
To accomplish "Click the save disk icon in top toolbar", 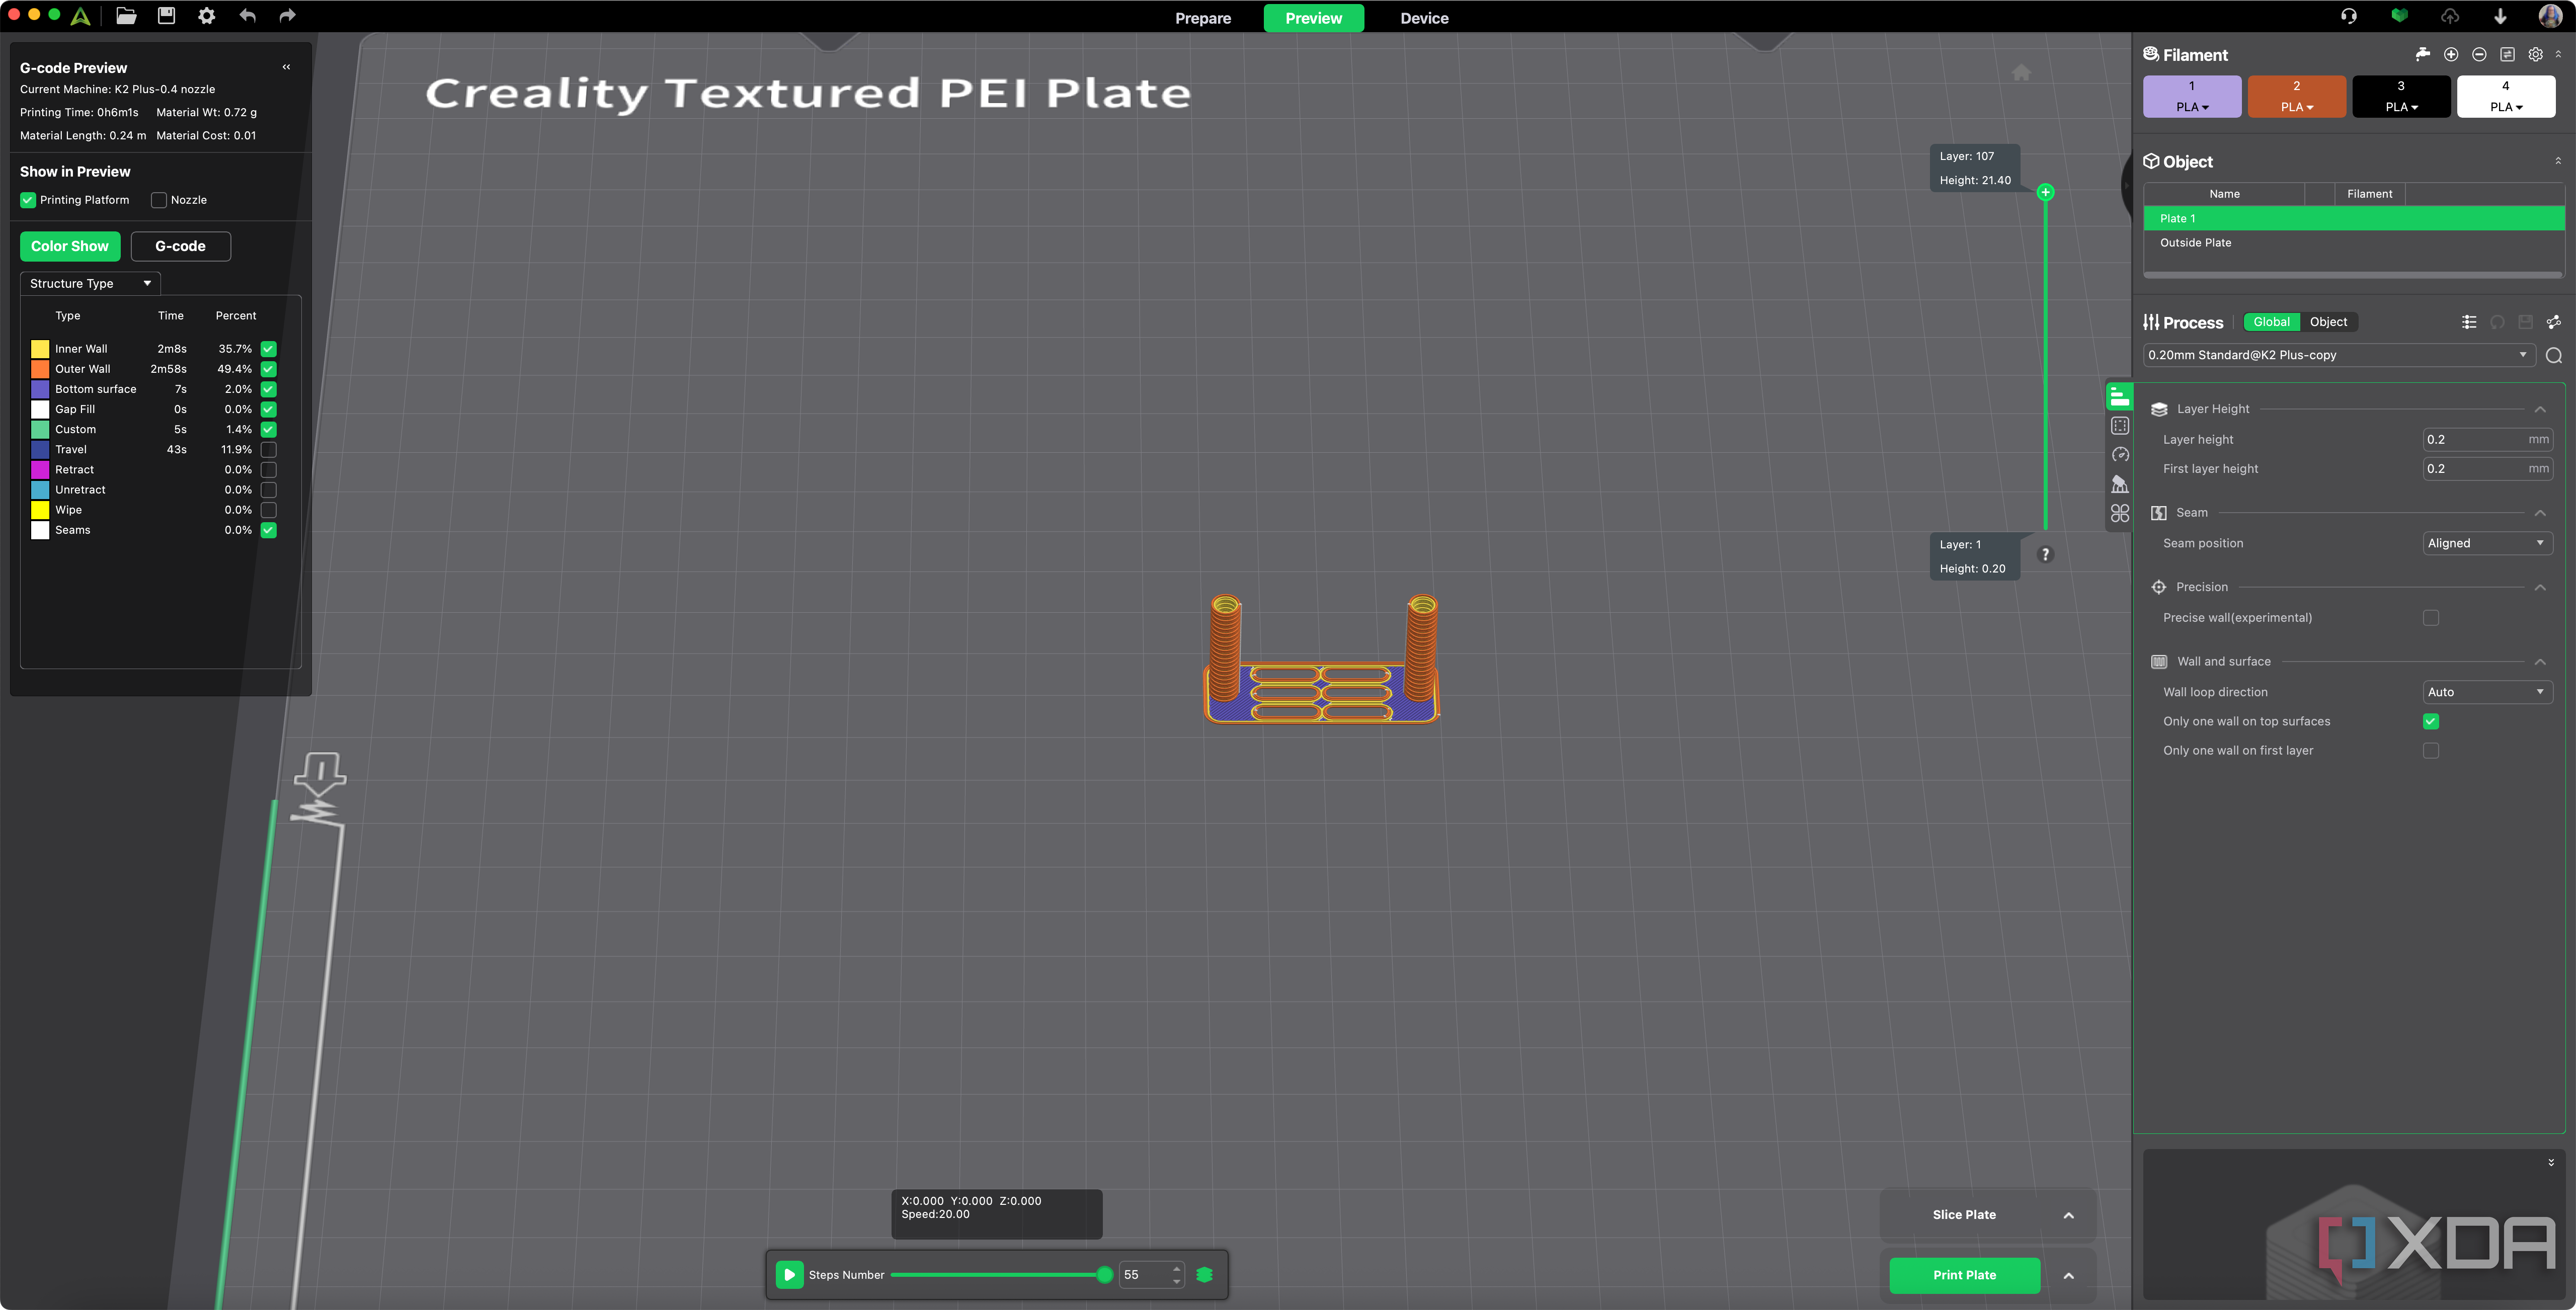I will [166, 16].
